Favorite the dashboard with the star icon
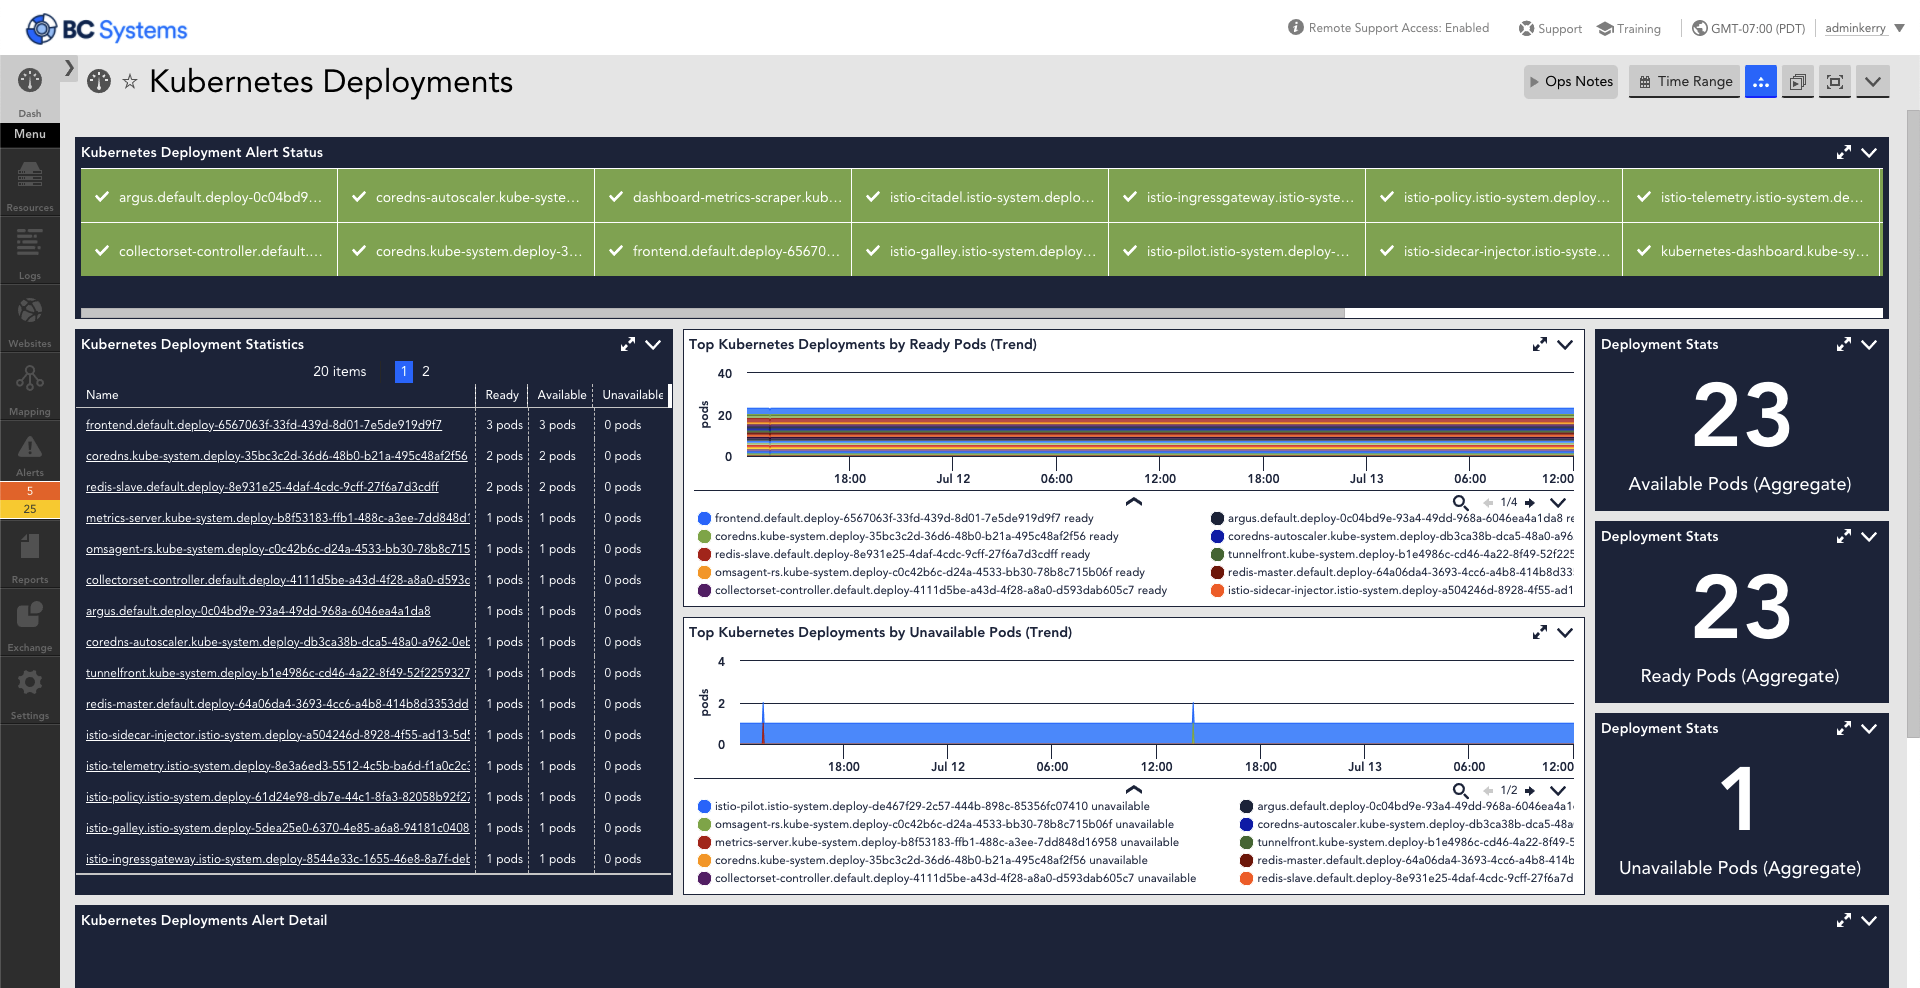The width and height of the screenshot is (1920, 988). [x=130, y=82]
